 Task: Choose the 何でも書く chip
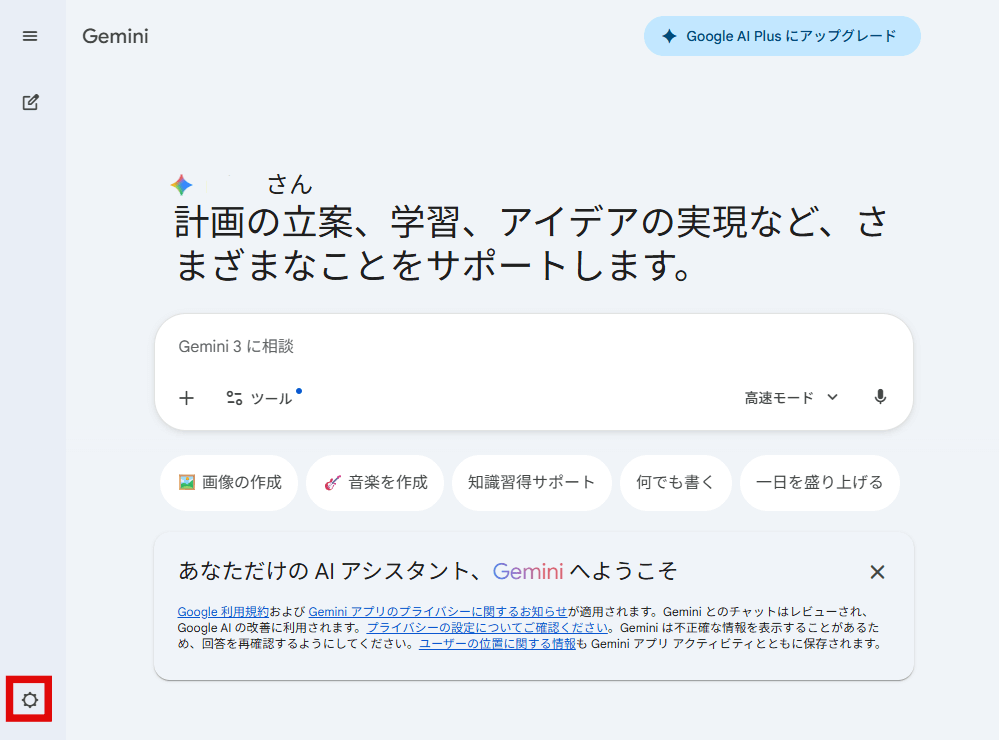click(x=675, y=482)
